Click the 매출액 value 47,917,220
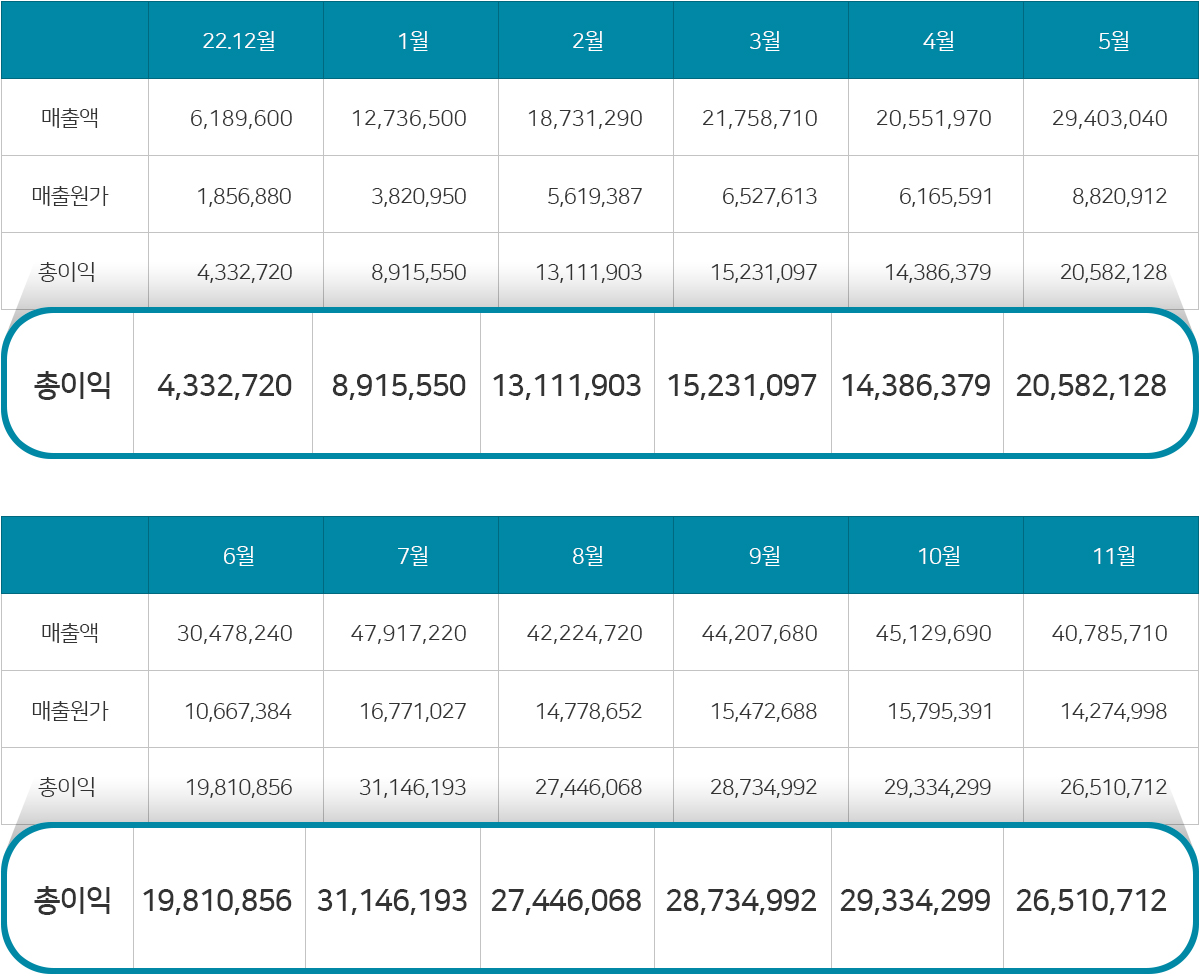Viewport: 1200px width, 978px height. pyautogui.click(x=409, y=633)
